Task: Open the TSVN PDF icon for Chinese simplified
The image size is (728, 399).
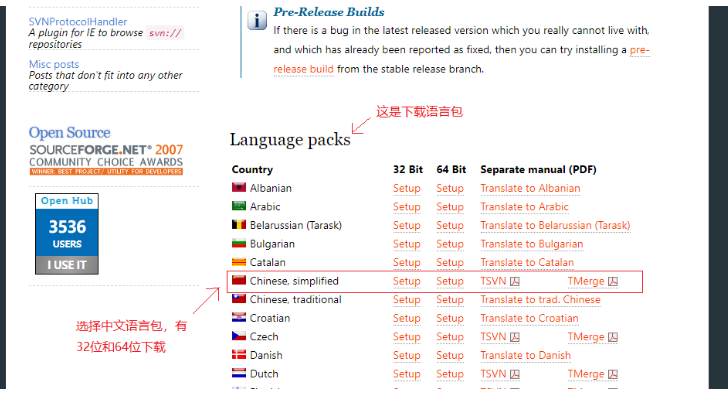Action: pyautogui.click(x=514, y=281)
